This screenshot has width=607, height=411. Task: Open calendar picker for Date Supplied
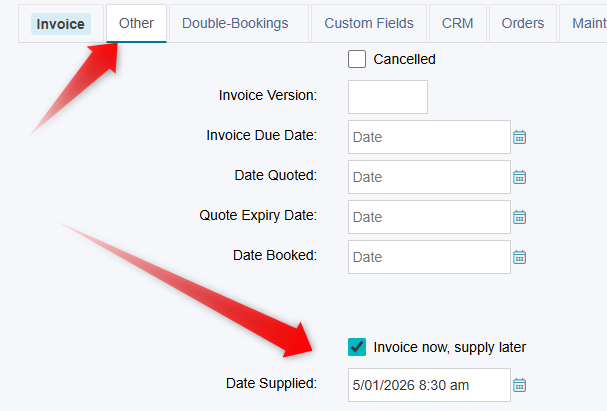(519, 384)
